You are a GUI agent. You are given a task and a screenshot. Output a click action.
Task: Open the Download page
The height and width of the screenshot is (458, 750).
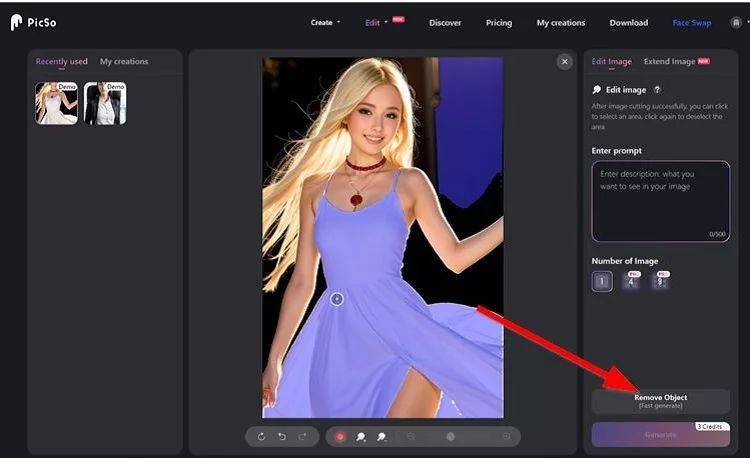tap(629, 22)
